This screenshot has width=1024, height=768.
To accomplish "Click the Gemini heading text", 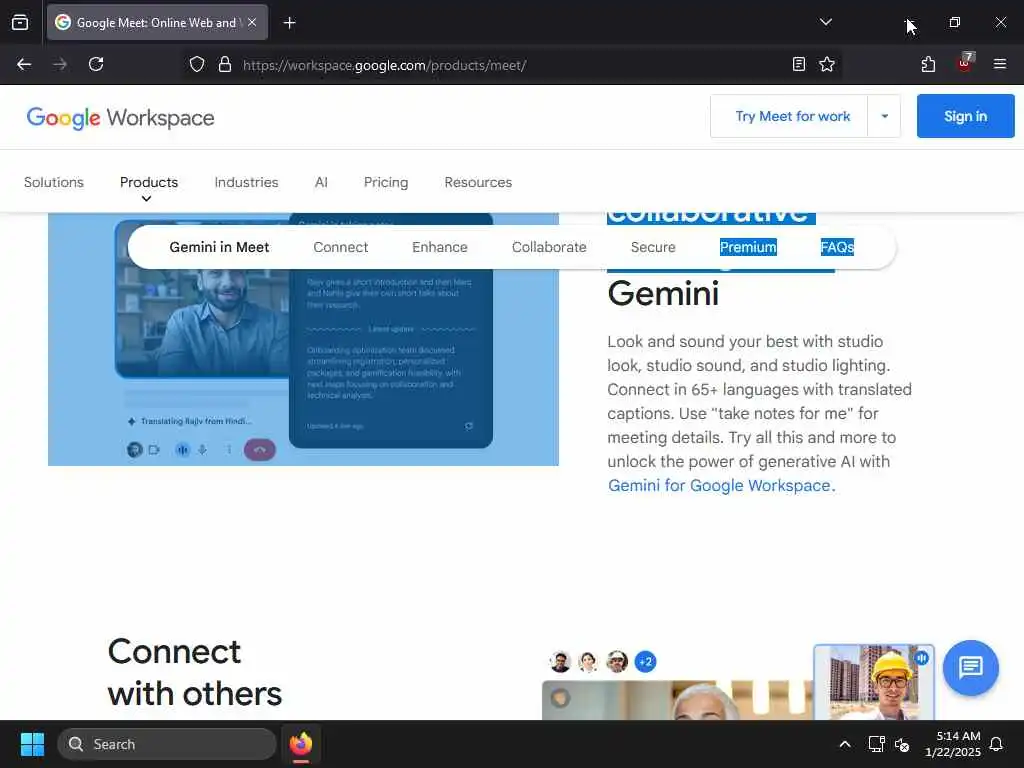I will coord(663,293).
